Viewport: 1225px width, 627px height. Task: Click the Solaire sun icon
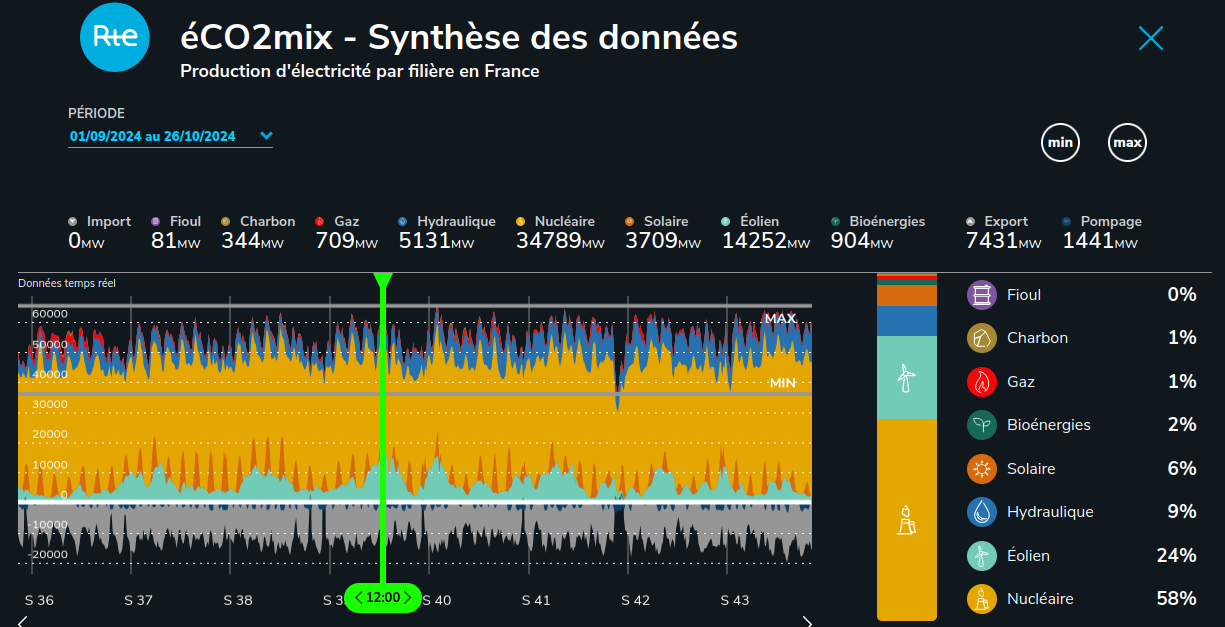(x=982, y=469)
